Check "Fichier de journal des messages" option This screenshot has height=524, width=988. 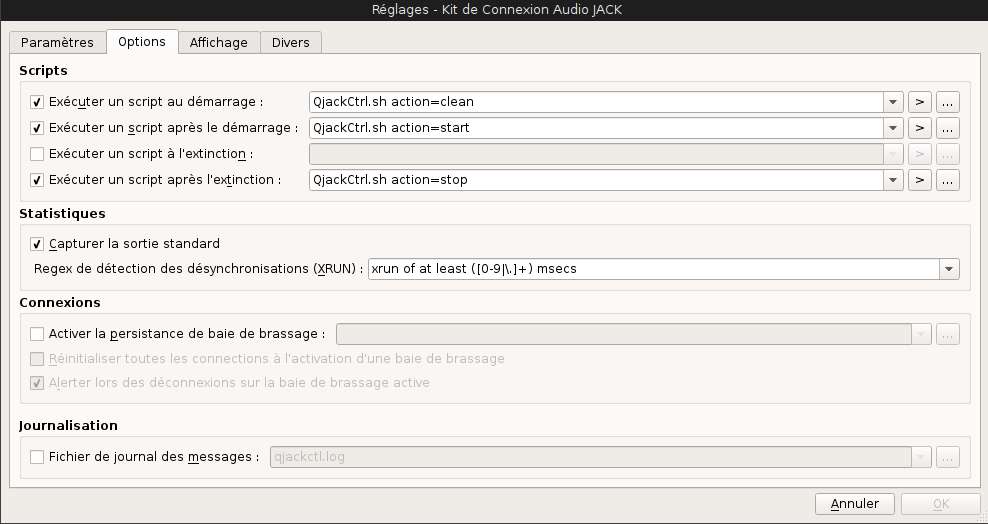point(38,457)
